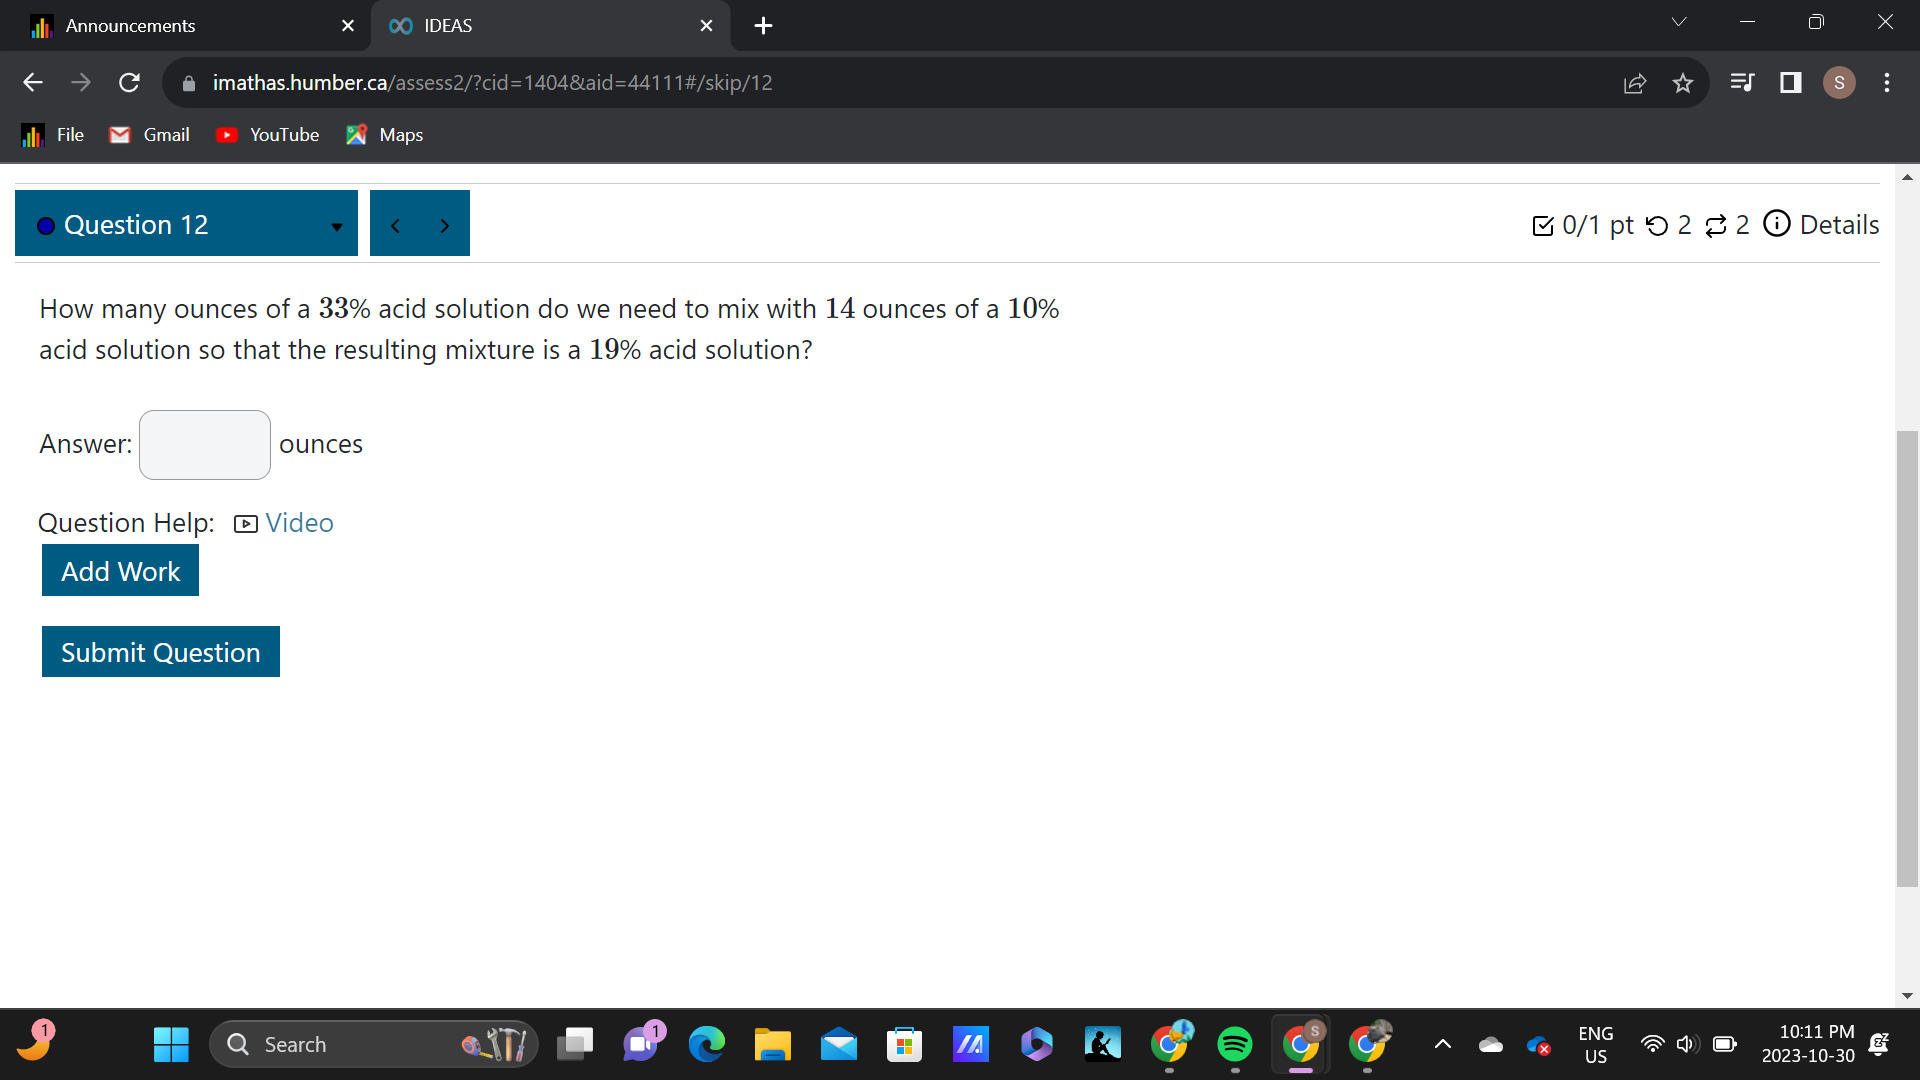Click the browser reload page icon
Screen dimensions: 1920x1080
pyautogui.click(x=129, y=83)
